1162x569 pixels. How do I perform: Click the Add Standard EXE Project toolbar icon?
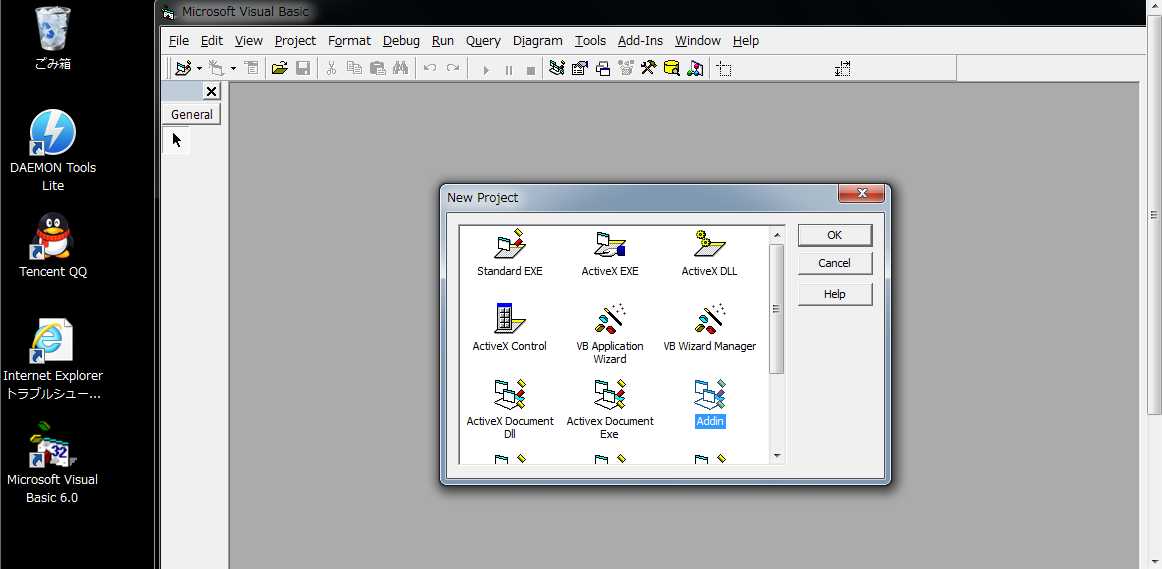(182, 69)
